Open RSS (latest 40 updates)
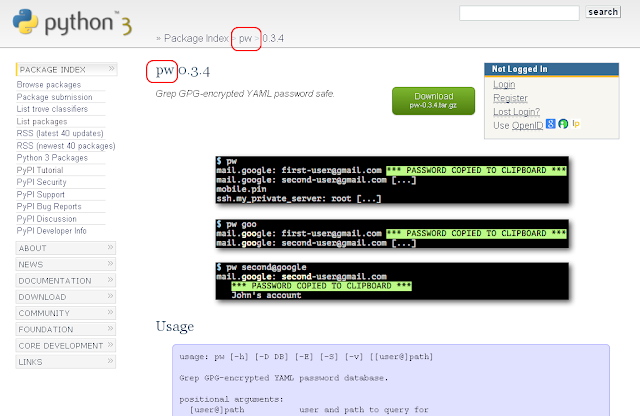640x416 pixels. point(60,133)
